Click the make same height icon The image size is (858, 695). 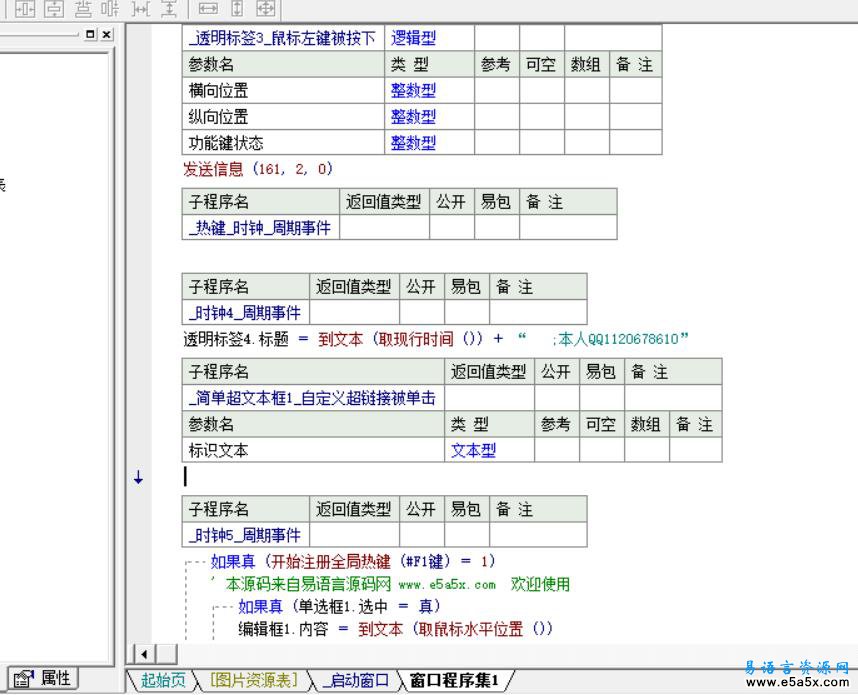237,8
